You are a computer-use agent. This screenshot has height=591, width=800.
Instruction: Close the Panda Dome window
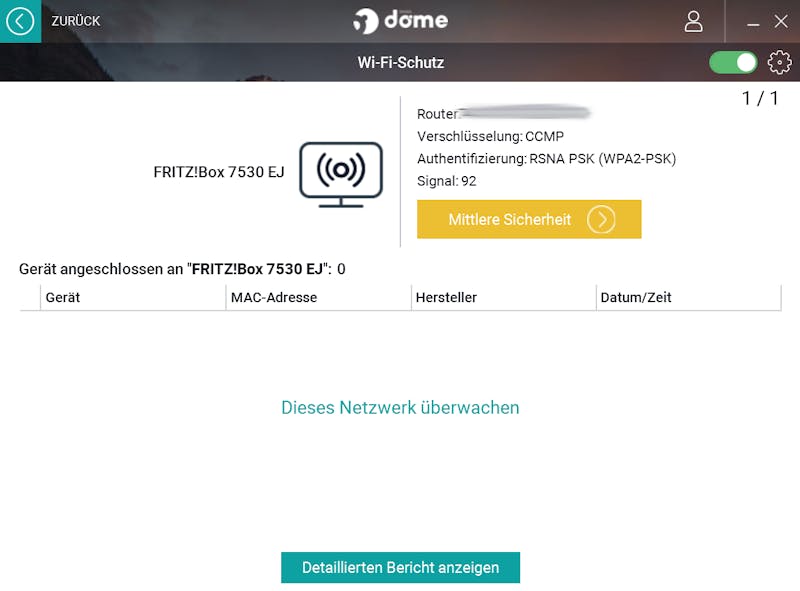tap(781, 21)
